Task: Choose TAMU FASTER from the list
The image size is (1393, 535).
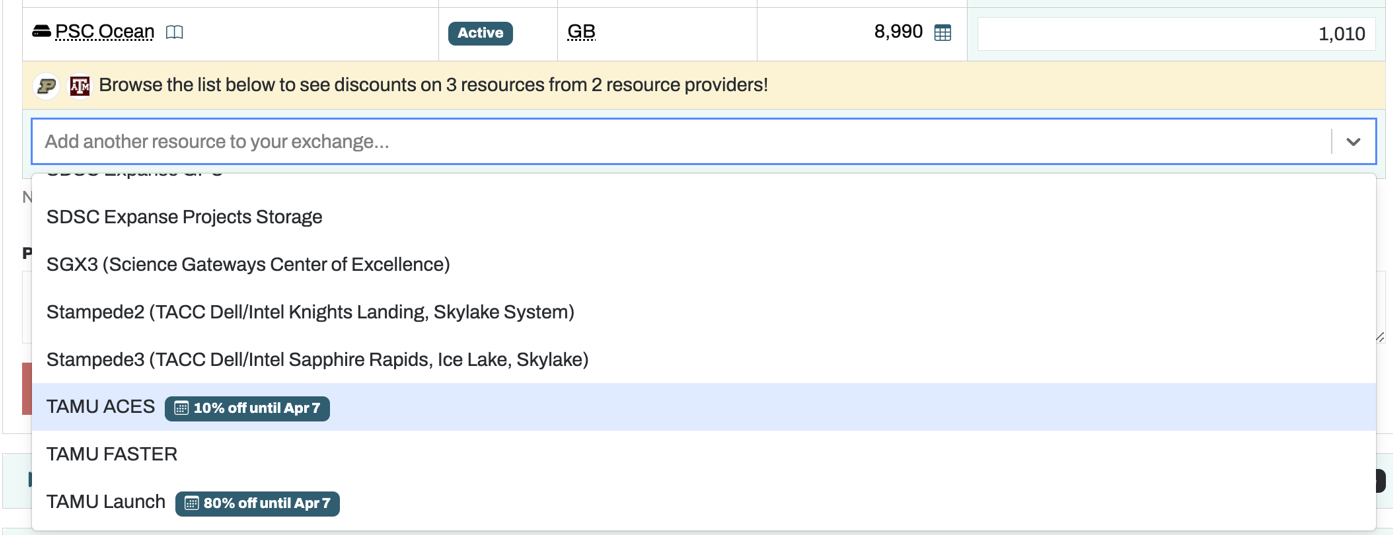Action: 112,454
